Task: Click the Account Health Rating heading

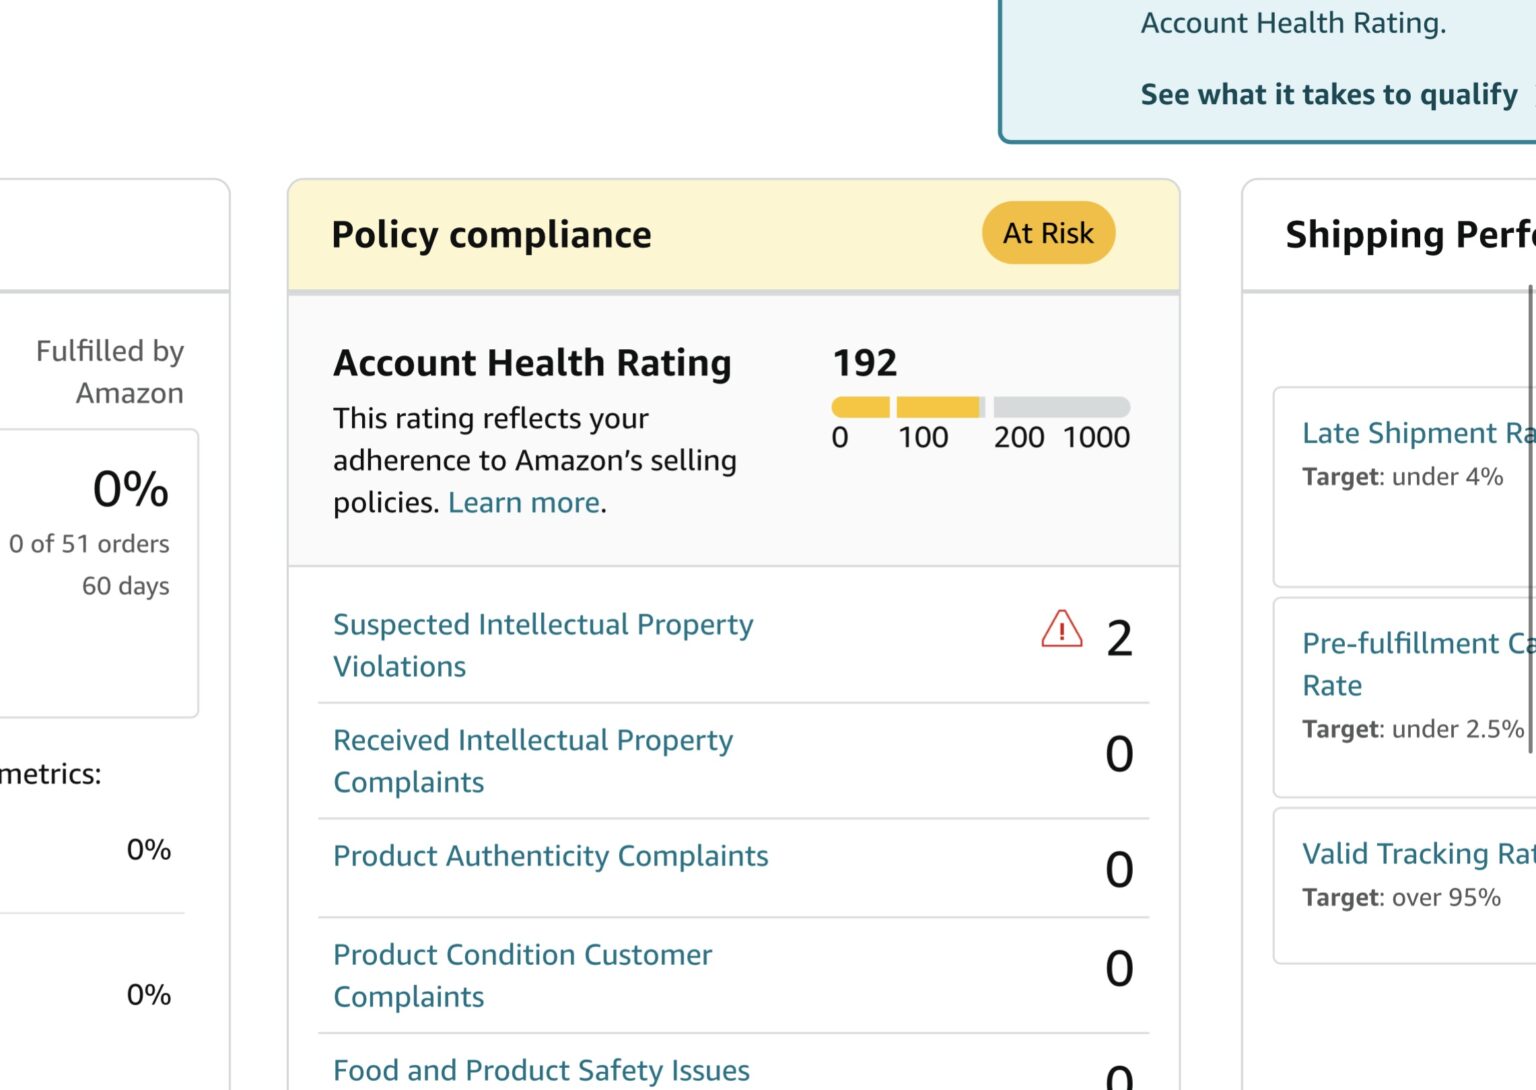Action: point(532,363)
